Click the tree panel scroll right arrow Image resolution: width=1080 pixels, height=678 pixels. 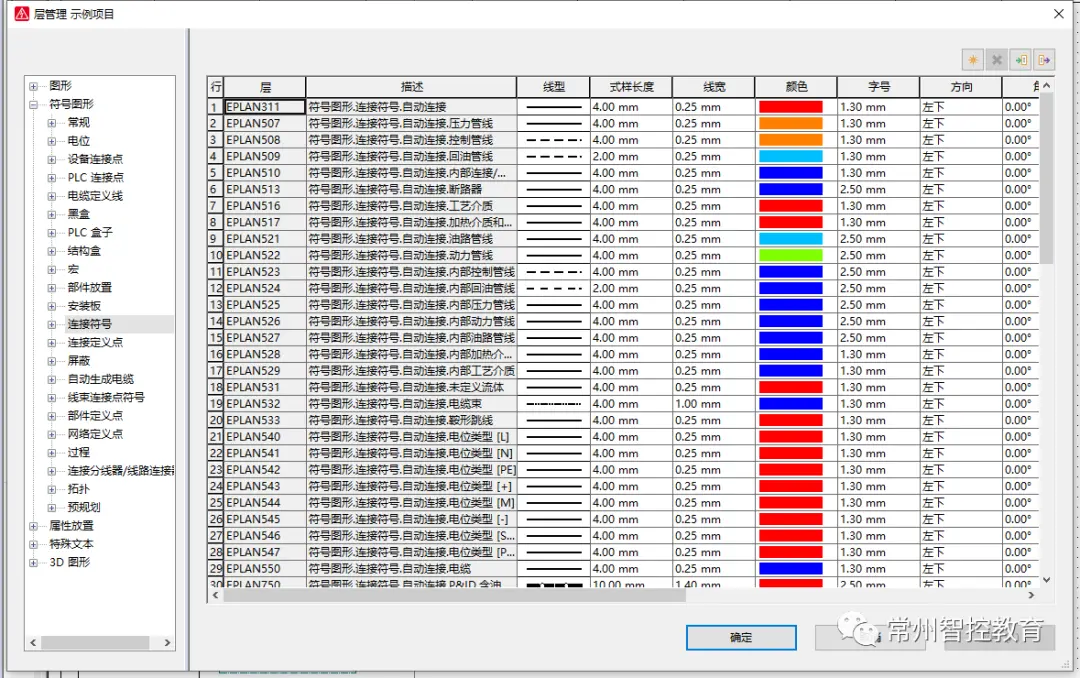pos(167,643)
